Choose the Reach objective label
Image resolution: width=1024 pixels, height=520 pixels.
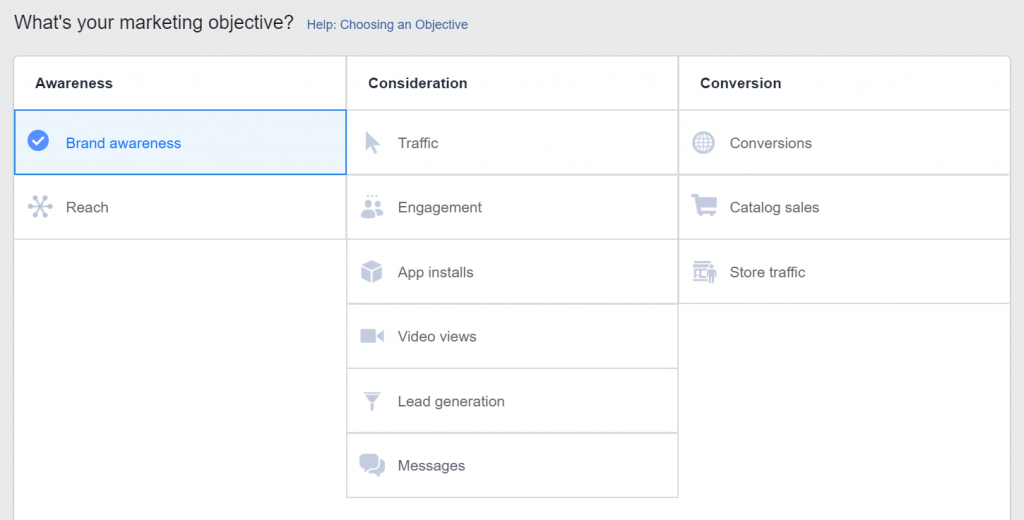tap(87, 207)
